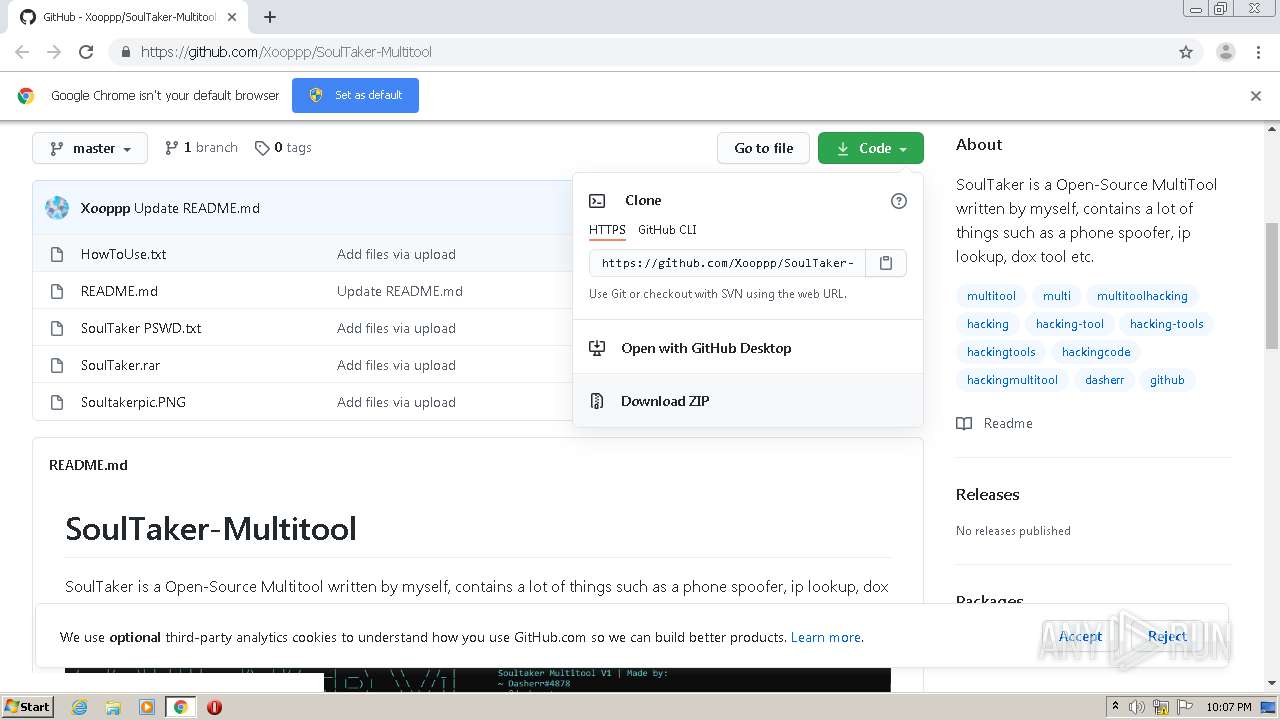Open SoulTaker PSWD.txt file
1280x720 pixels.
[x=141, y=328]
